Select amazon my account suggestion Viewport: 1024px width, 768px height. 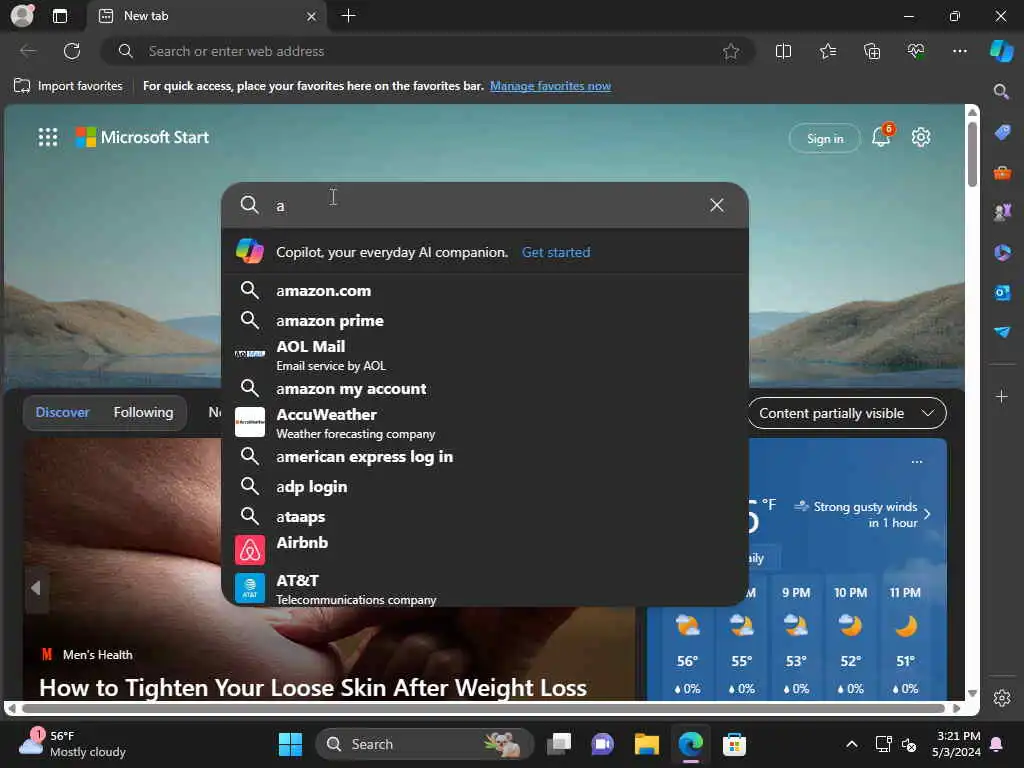485,389
